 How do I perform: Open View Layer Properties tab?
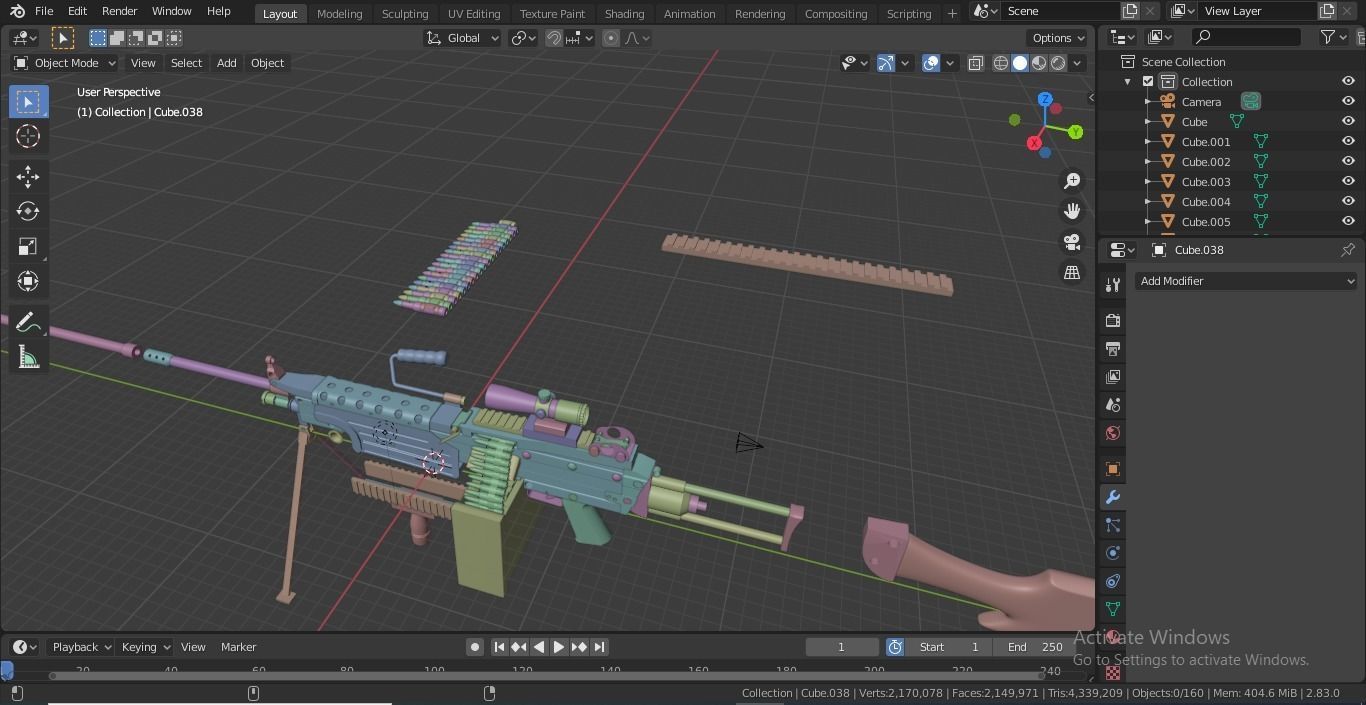pos(1113,376)
